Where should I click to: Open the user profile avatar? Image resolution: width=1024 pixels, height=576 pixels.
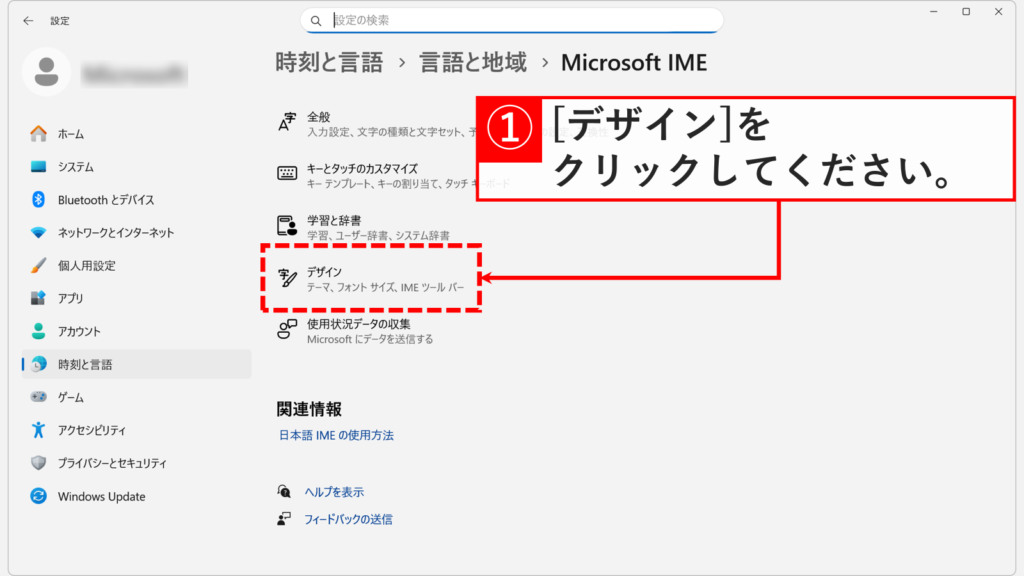pyautogui.click(x=46, y=72)
